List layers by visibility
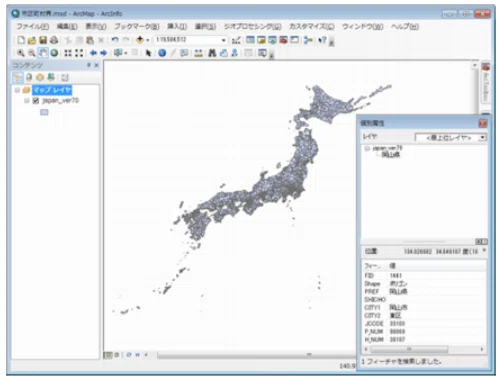499x378 pixels. (x=40, y=78)
